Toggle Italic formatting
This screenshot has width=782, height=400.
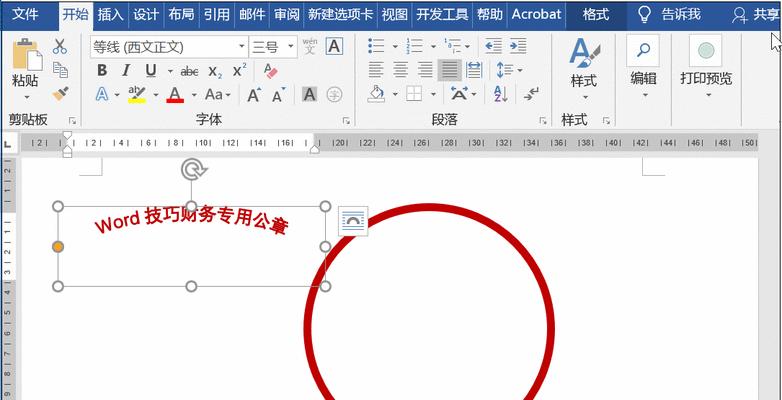126,71
